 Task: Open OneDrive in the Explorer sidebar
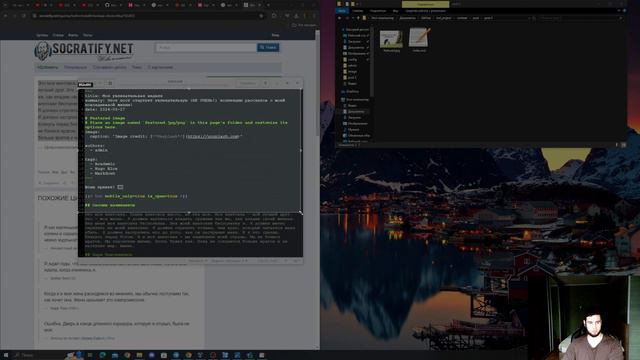click(352, 91)
